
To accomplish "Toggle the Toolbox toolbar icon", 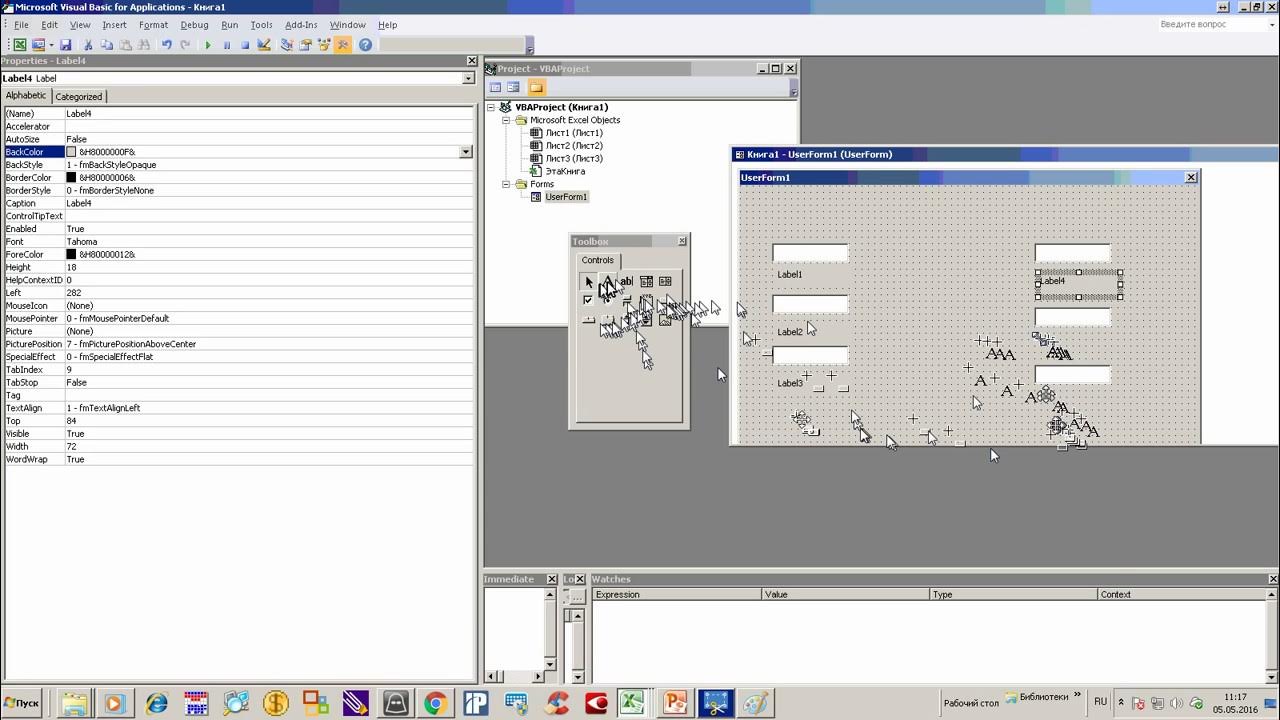I will click(x=343, y=45).
